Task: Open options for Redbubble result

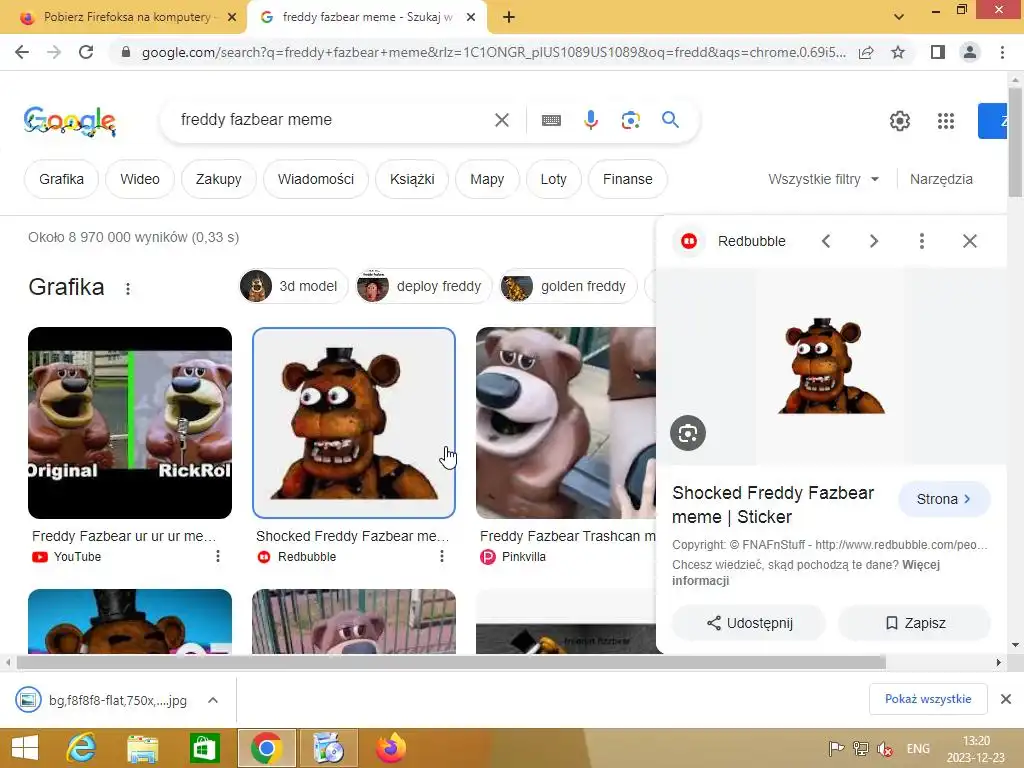Action: point(441,556)
